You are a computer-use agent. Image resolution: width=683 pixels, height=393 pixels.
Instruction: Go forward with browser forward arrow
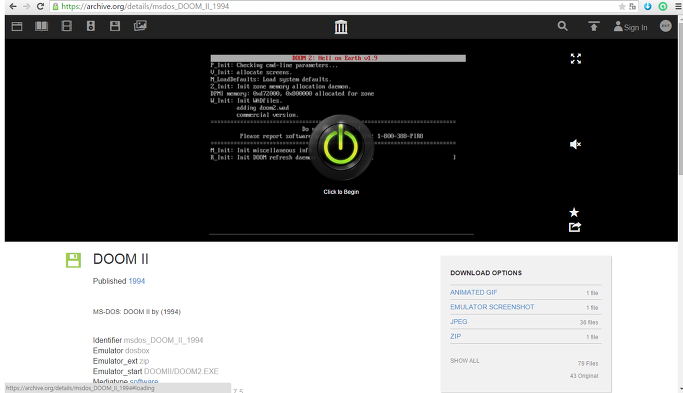coord(27,6)
